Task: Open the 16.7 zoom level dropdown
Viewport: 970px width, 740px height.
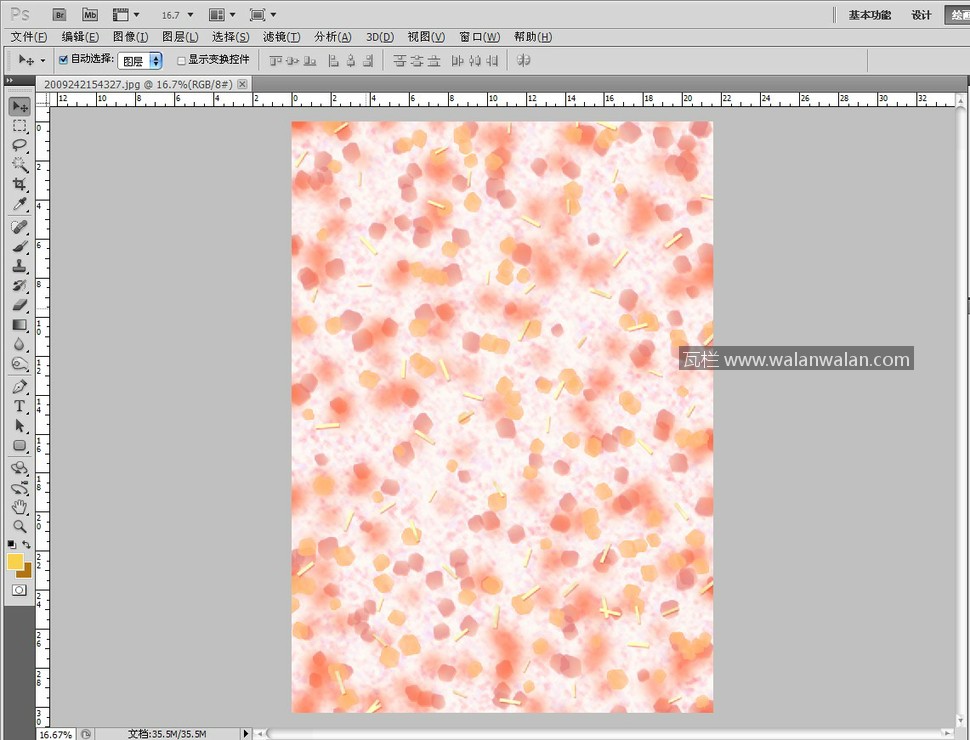Action: pos(177,15)
